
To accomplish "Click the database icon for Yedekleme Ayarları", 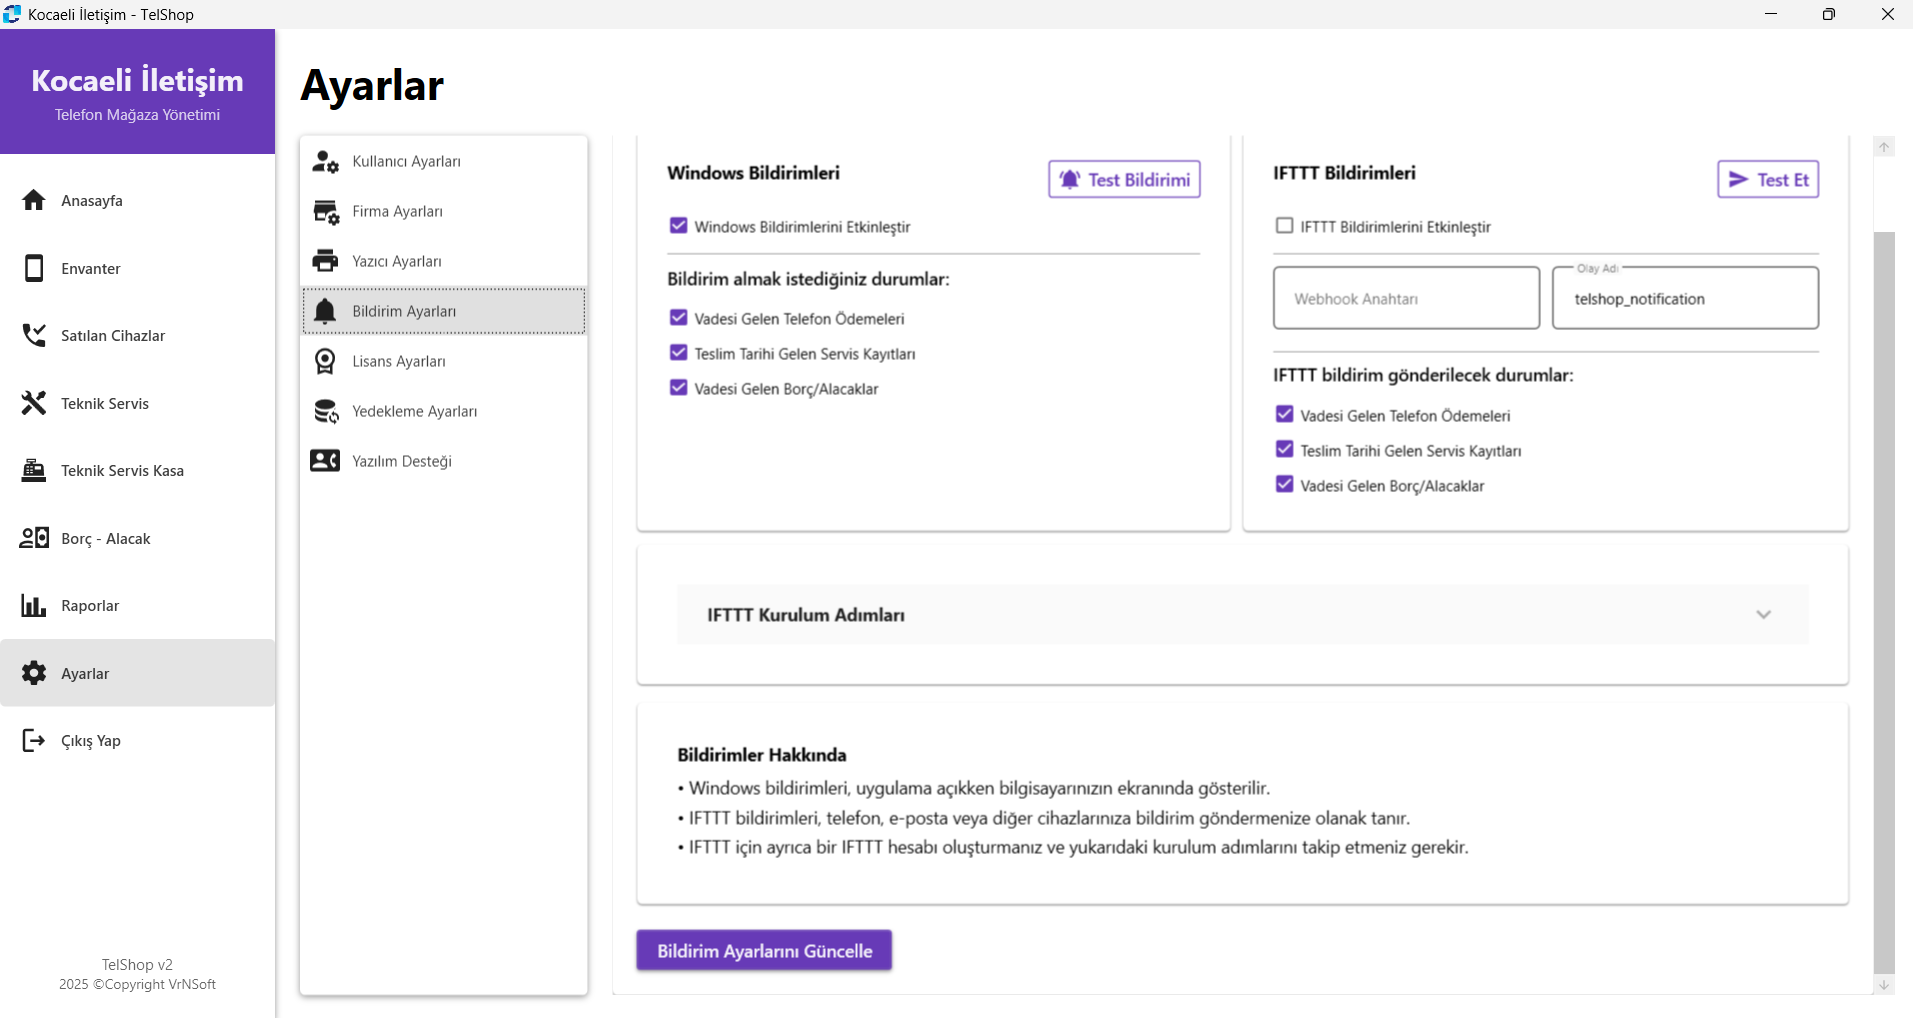I will (326, 411).
